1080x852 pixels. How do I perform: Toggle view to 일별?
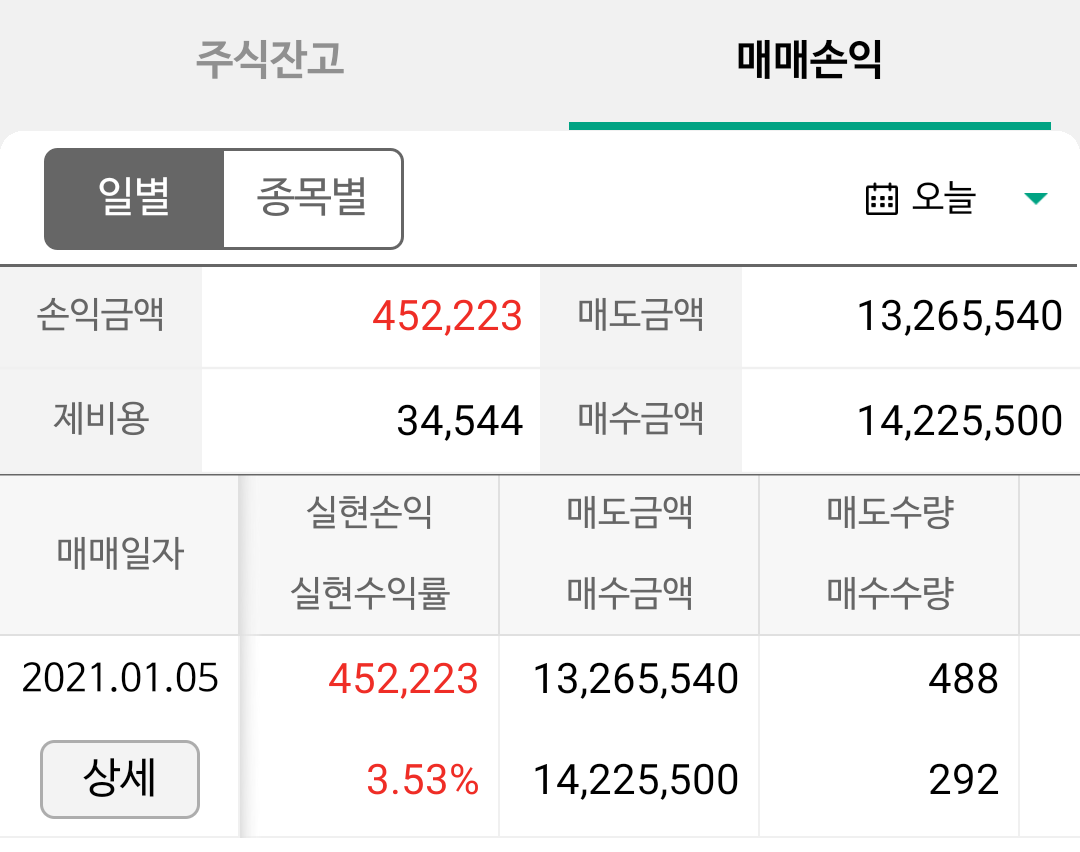[134, 199]
